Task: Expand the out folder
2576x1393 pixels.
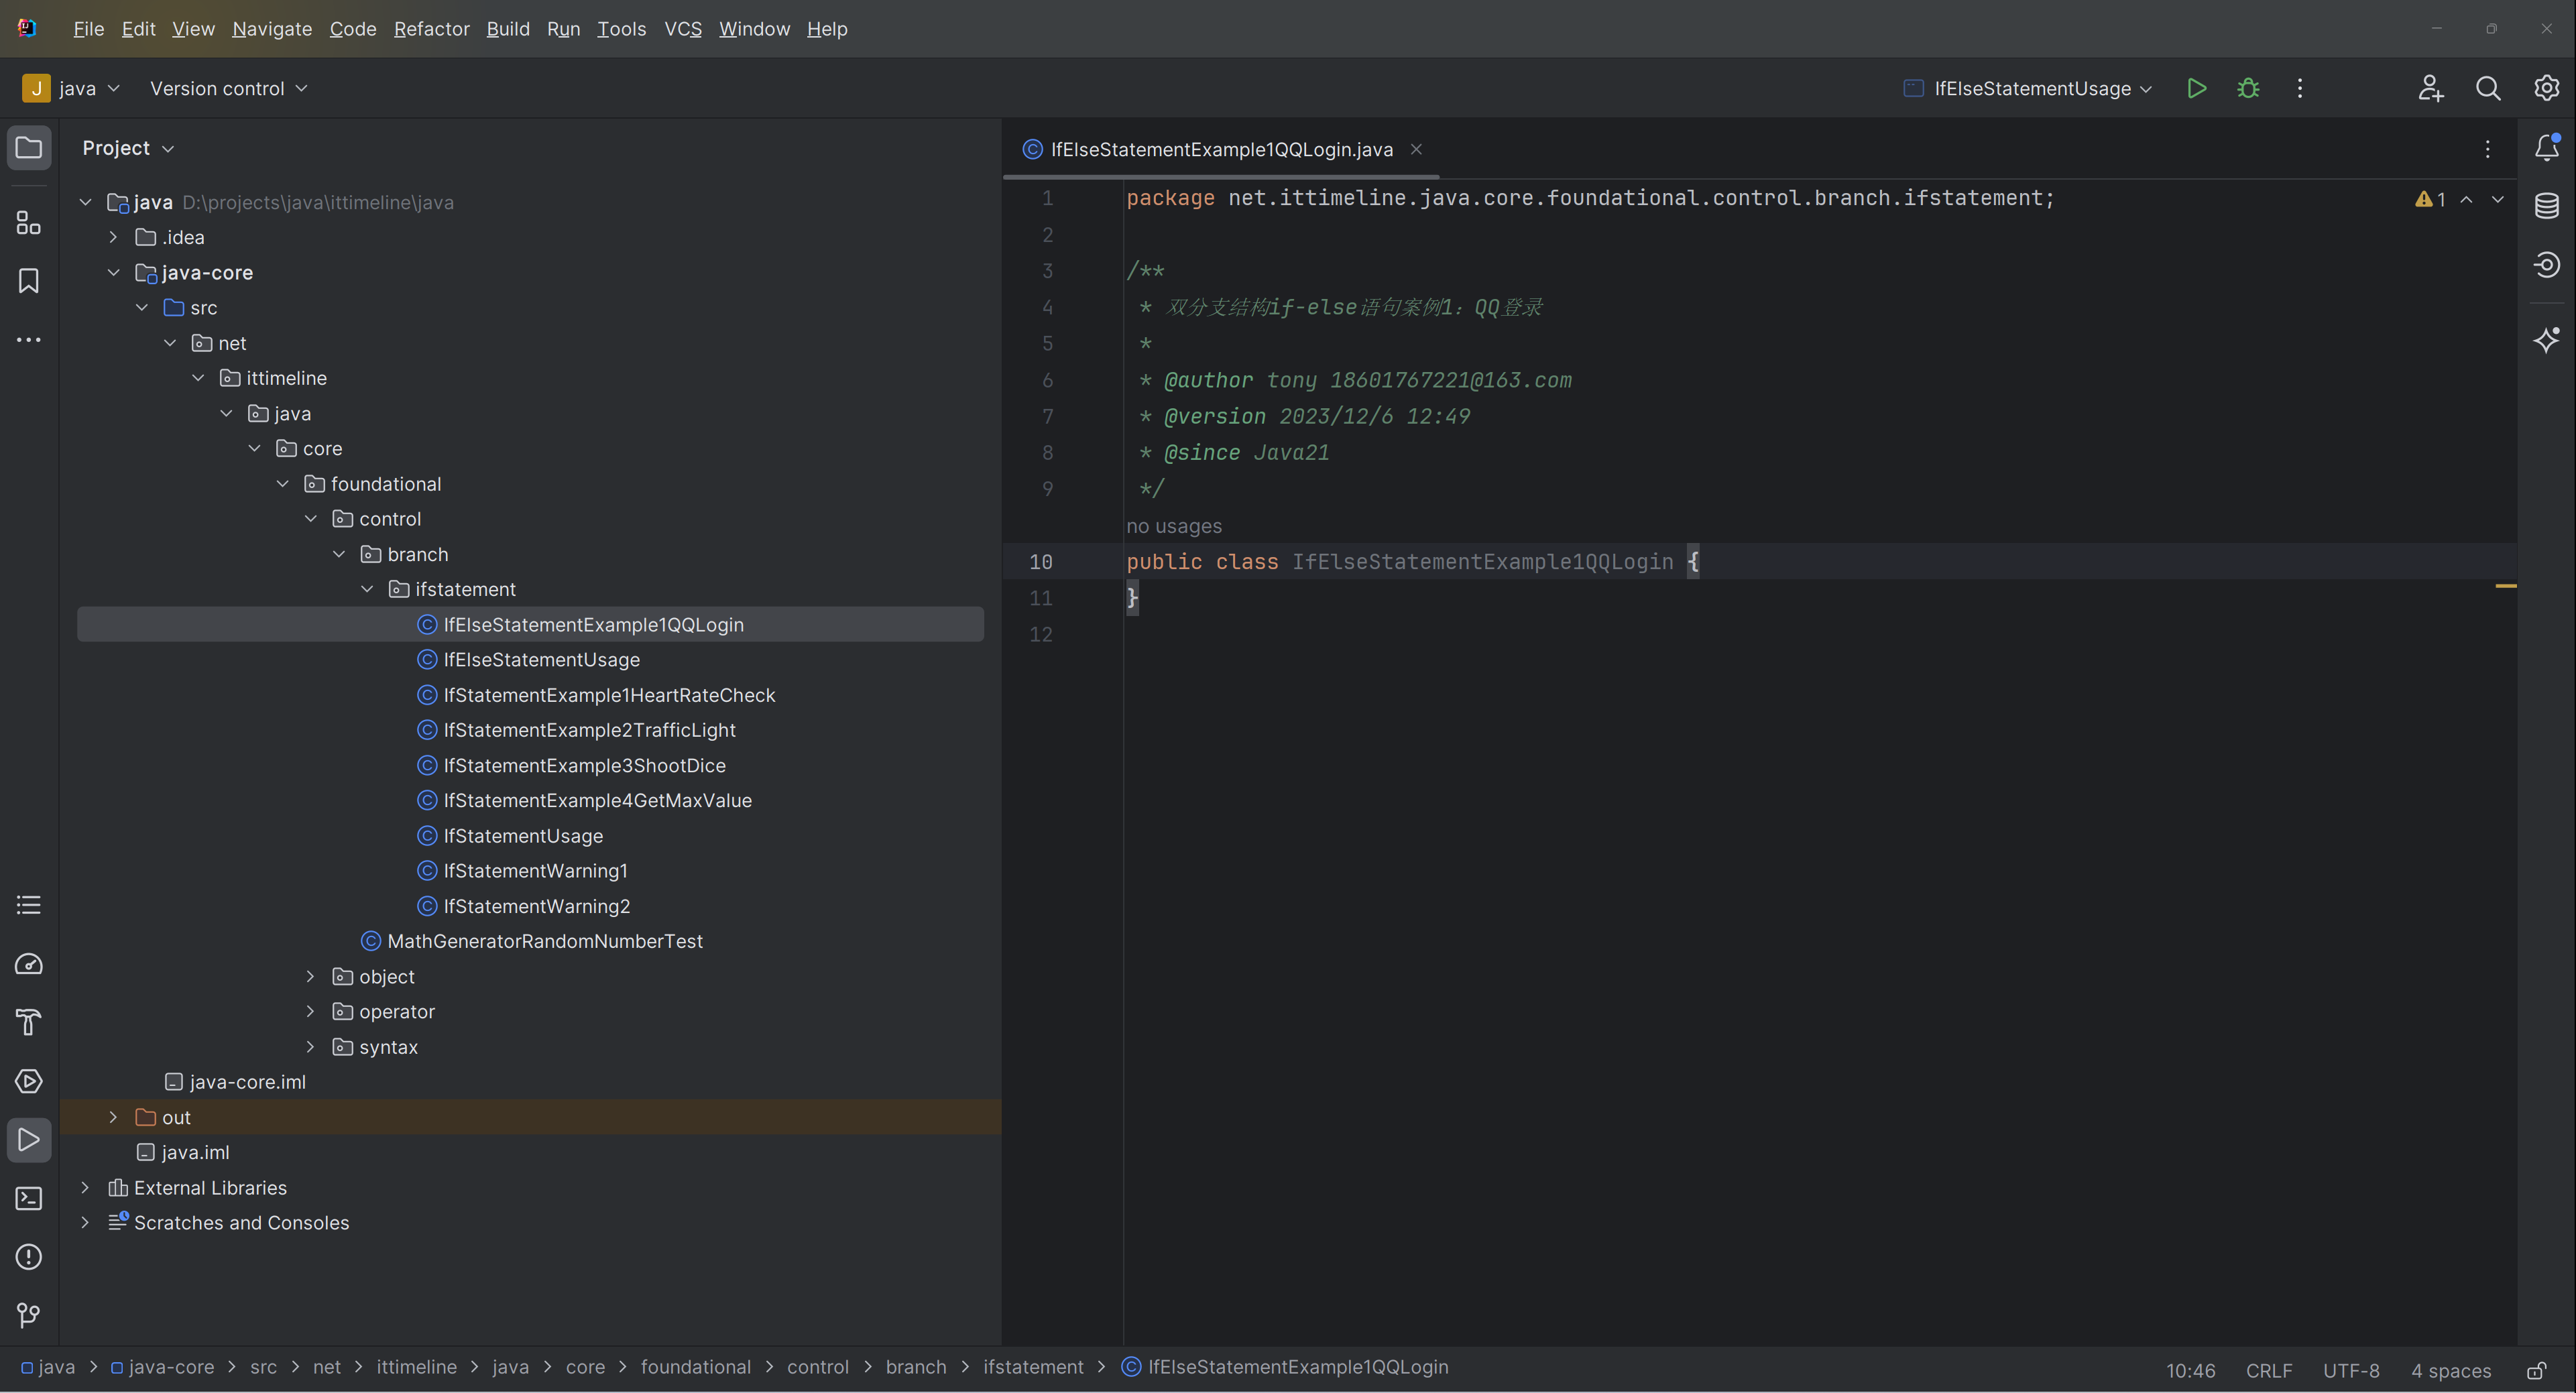Action: (x=113, y=1117)
